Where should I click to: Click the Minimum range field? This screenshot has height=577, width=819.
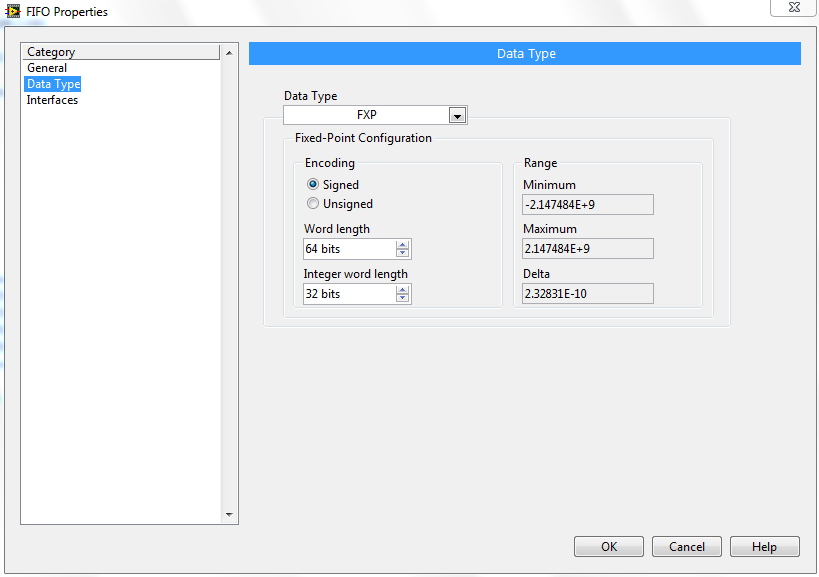click(x=588, y=205)
